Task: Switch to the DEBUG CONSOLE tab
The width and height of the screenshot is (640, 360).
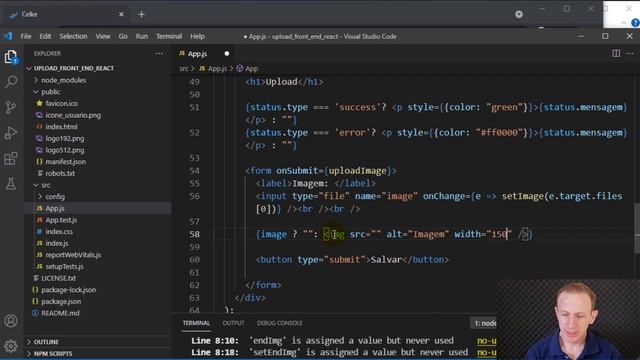Action: [x=280, y=323]
